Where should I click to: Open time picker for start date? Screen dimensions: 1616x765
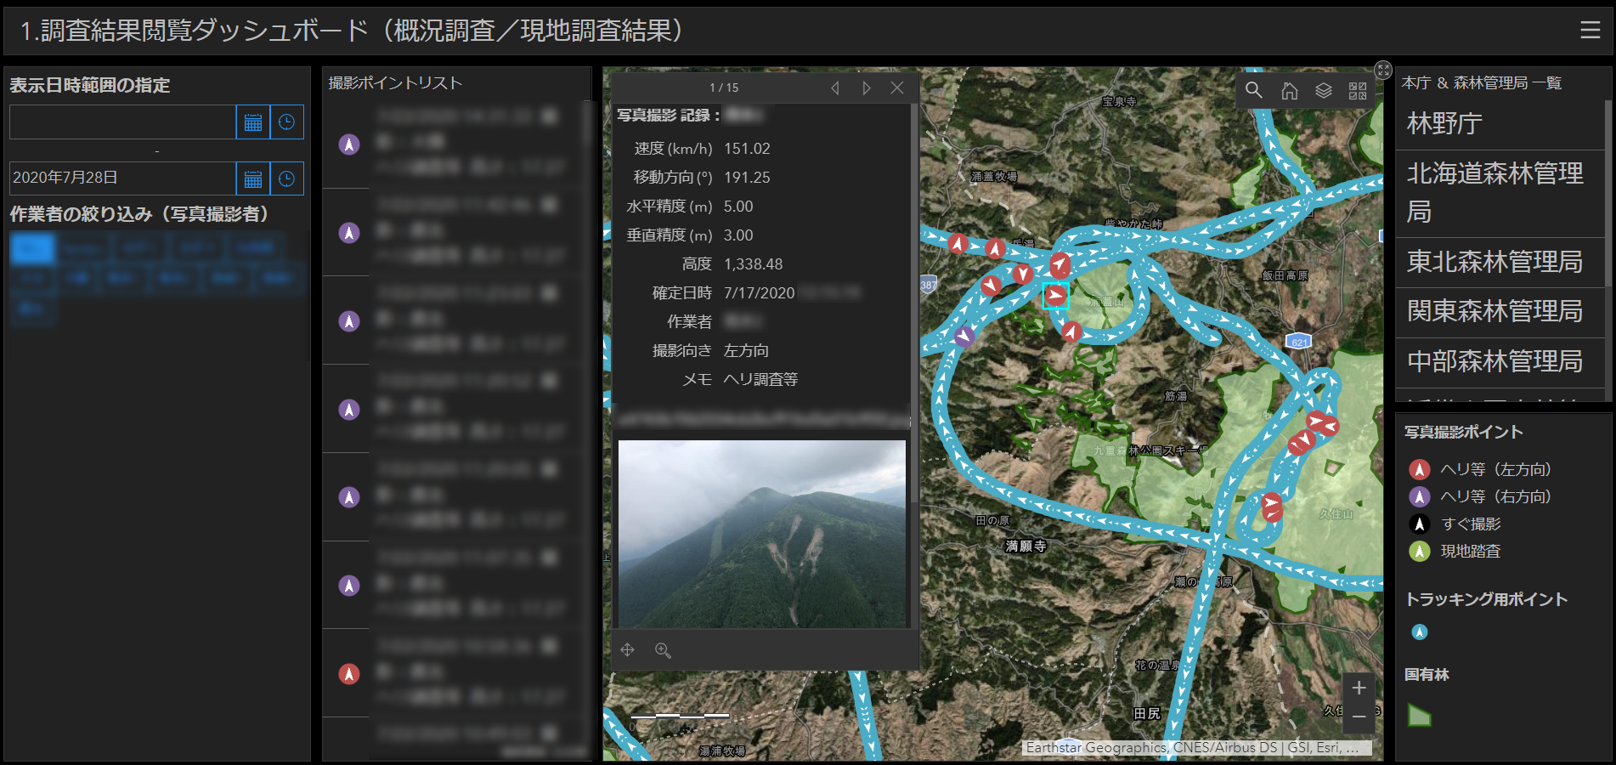[x=287, y=122]
